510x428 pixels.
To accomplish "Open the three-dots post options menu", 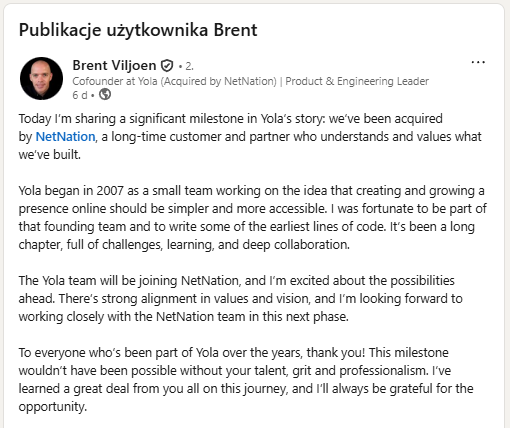I will [478, 62].
